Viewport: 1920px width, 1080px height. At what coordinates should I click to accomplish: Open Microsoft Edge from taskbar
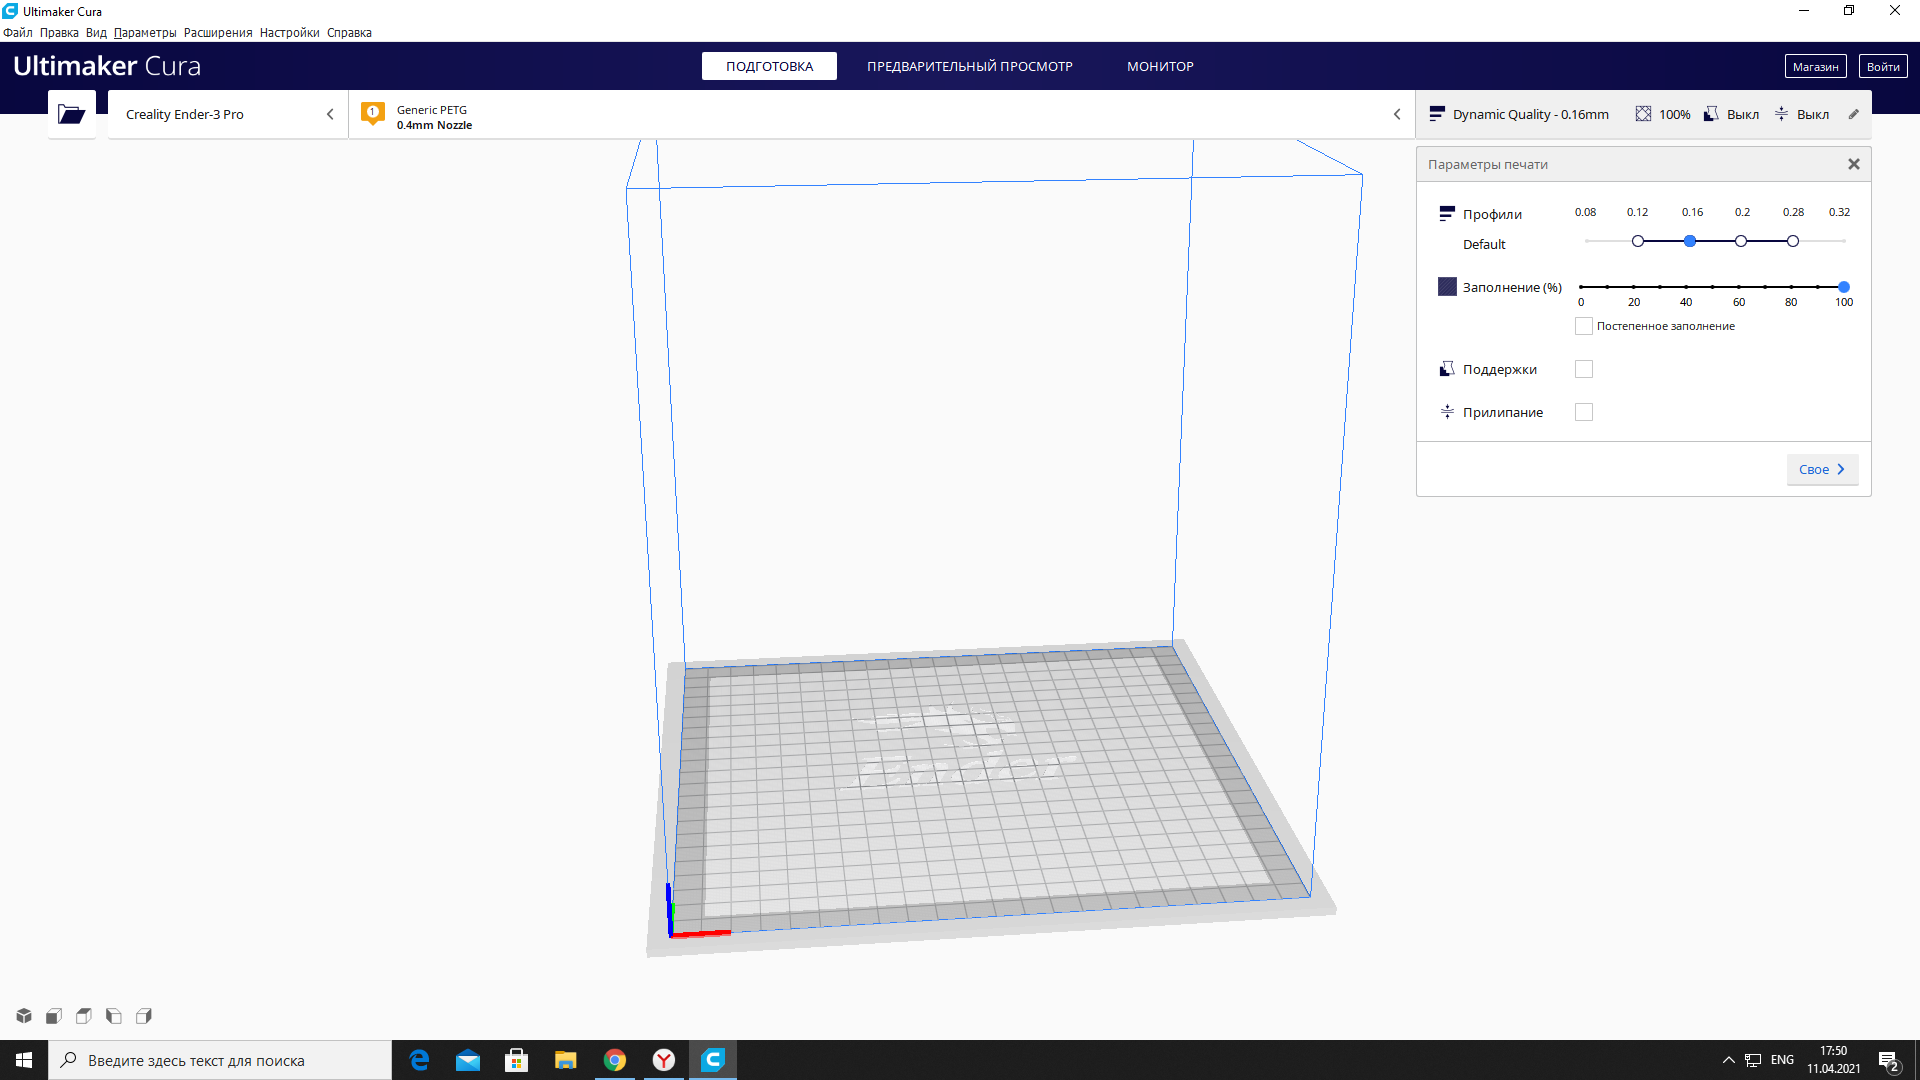(419, 1060)
